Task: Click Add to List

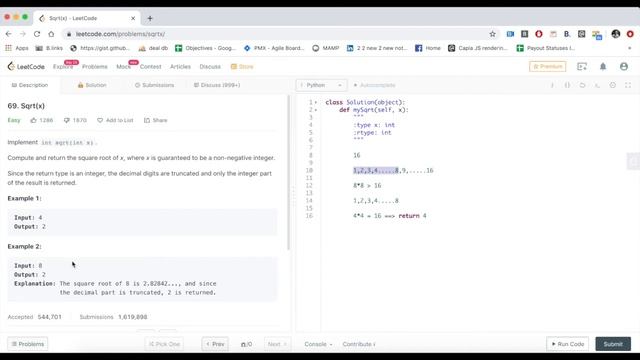Action: pyautogui.click(x=115, y=120)
